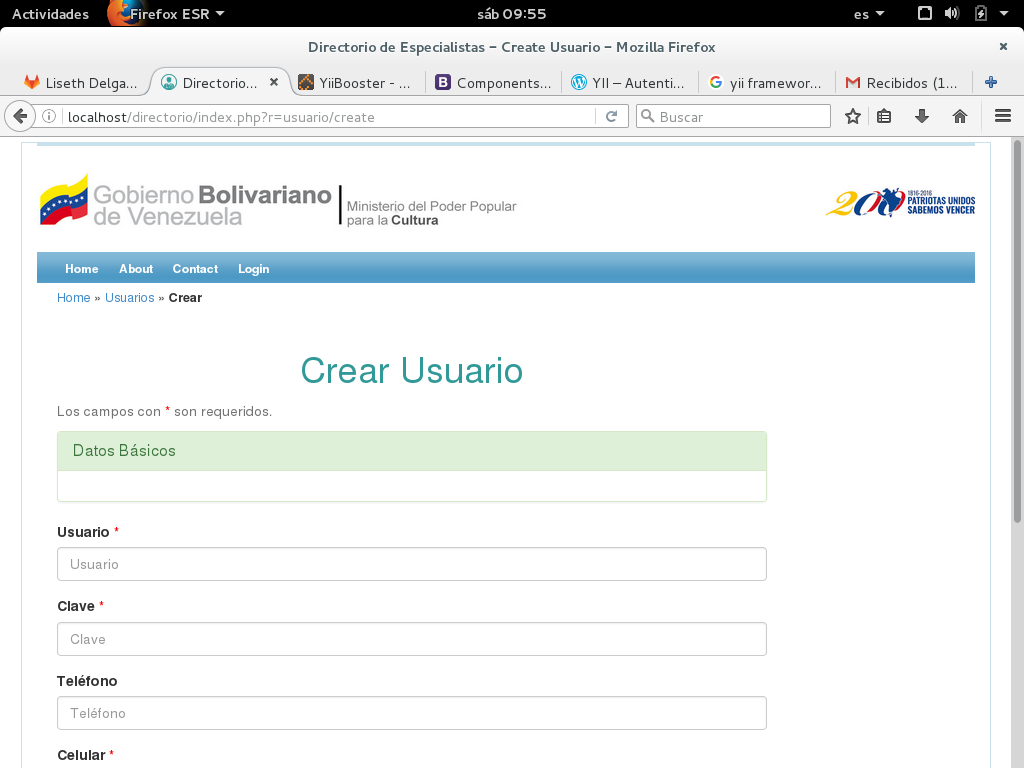Open the Login link in the navigation bar
This screenshot has height=768, width=1024.
click(253, 269)
